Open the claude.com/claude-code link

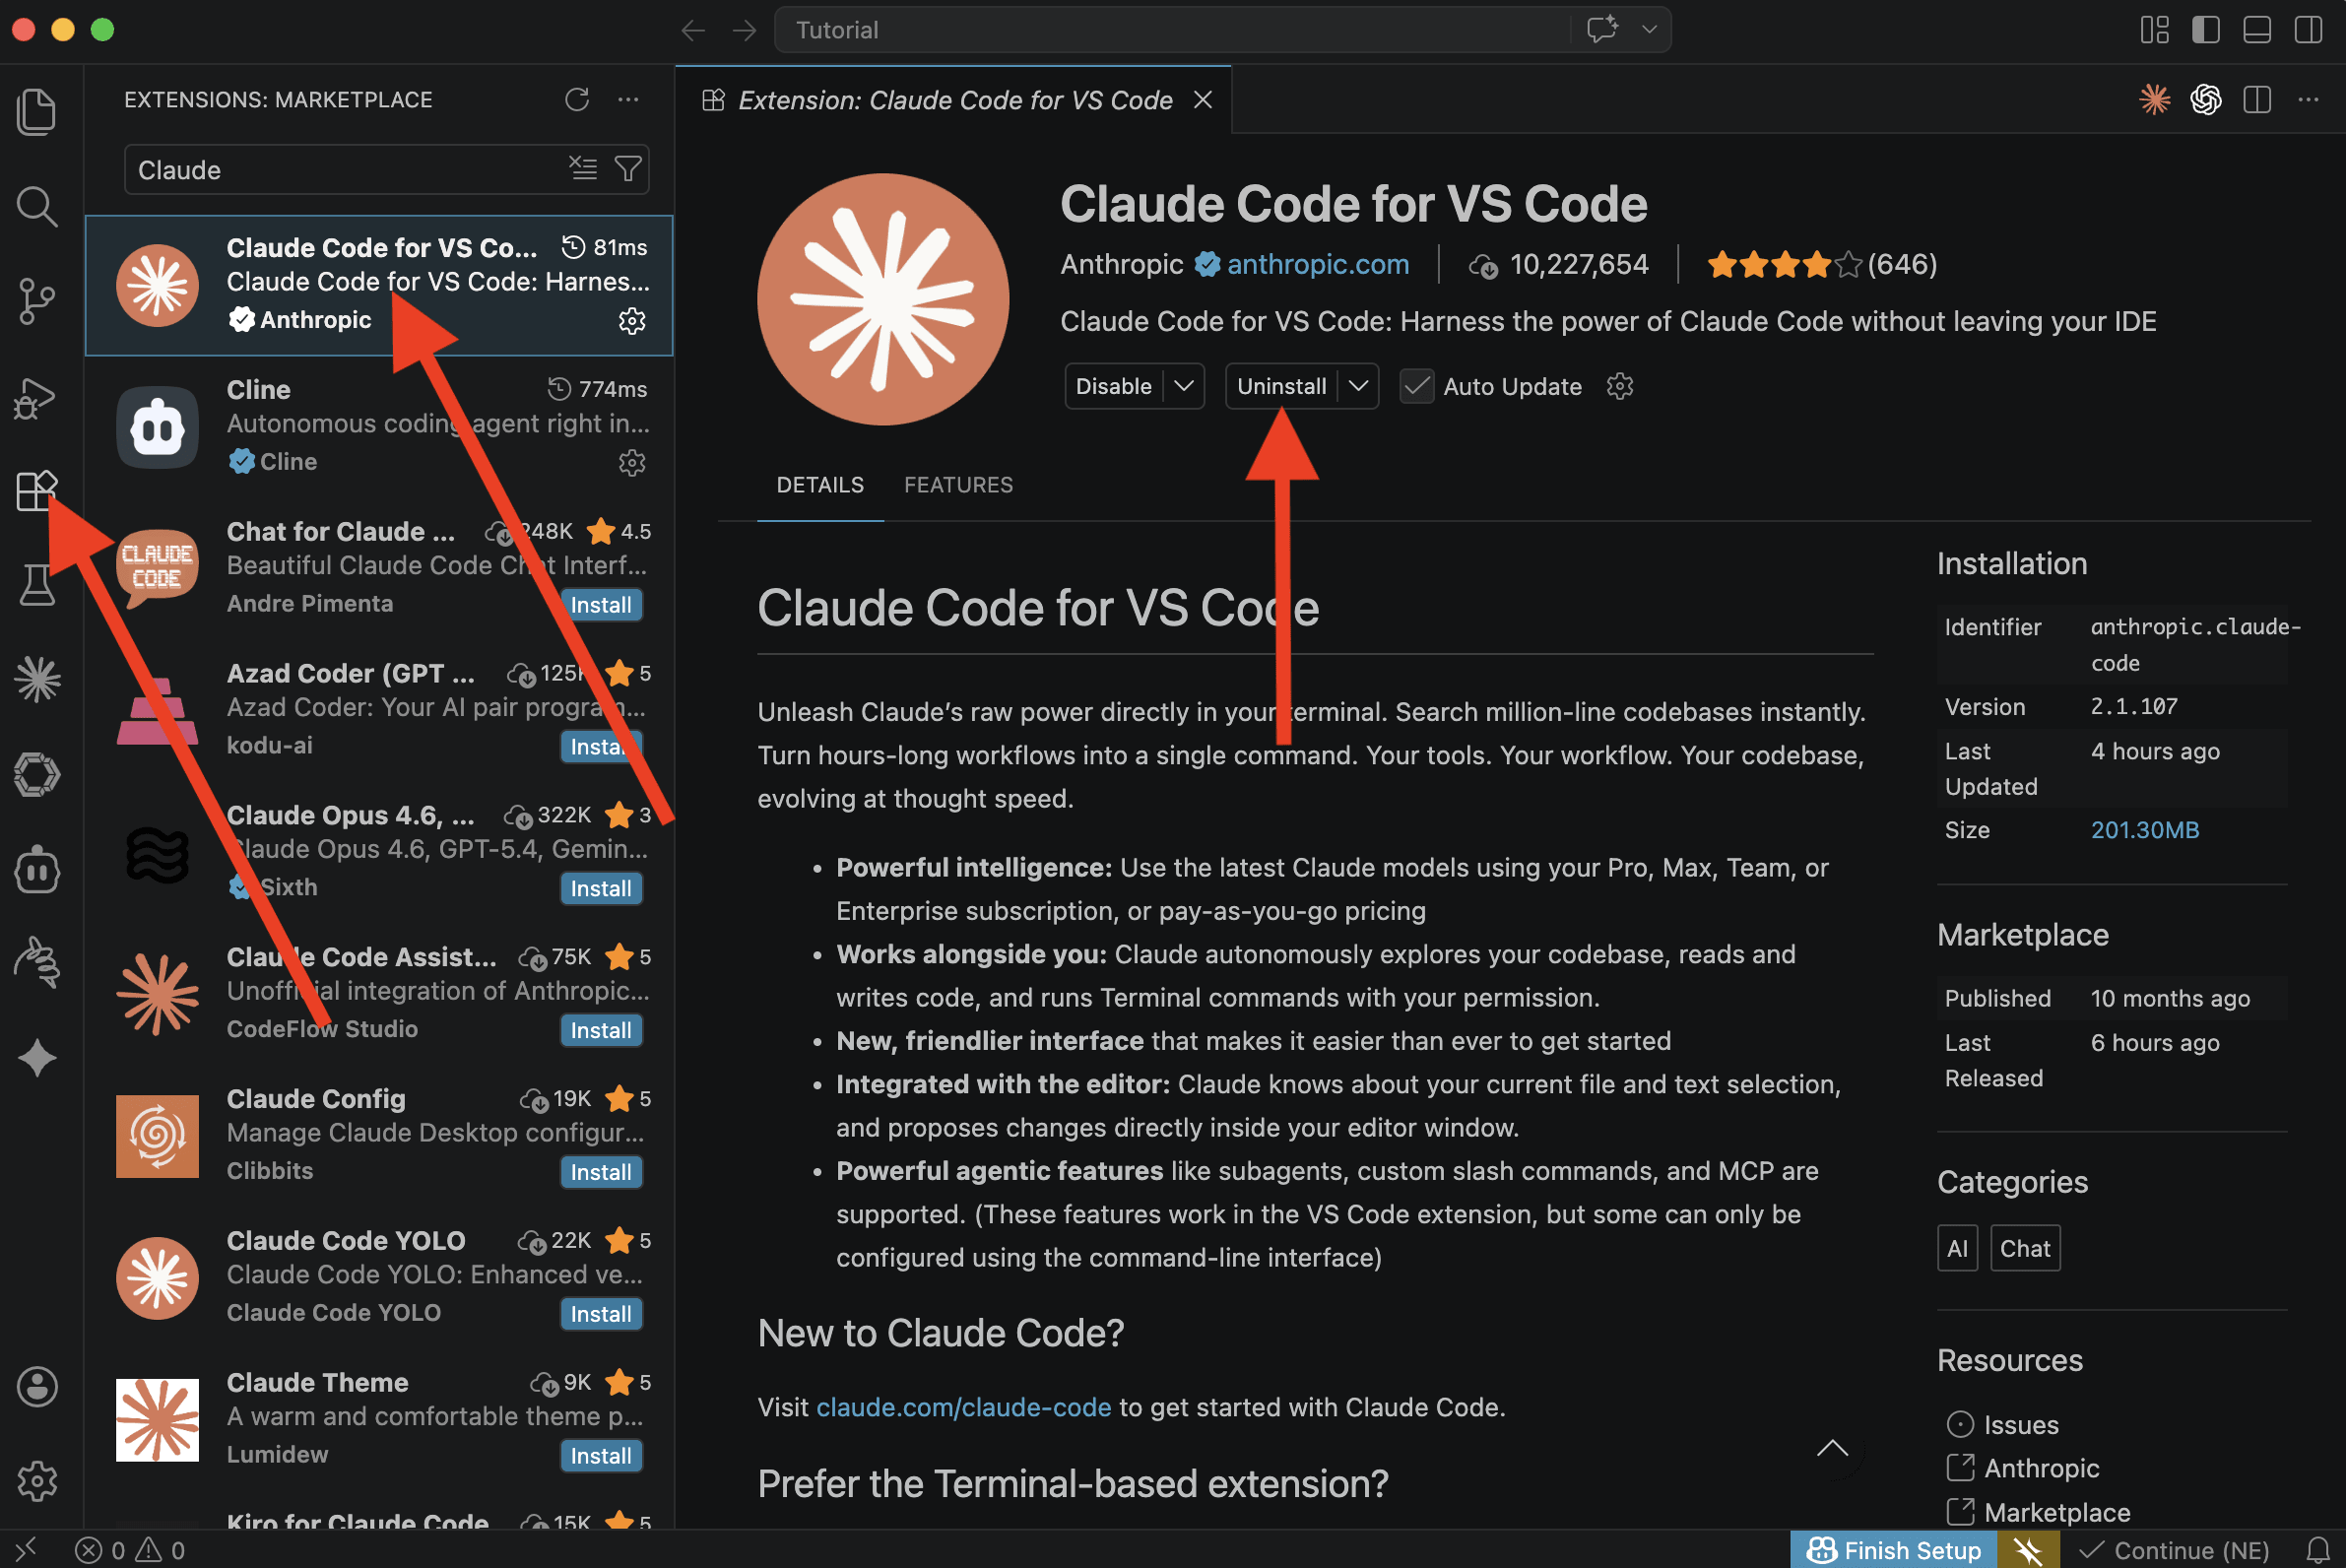[963, 1407]
